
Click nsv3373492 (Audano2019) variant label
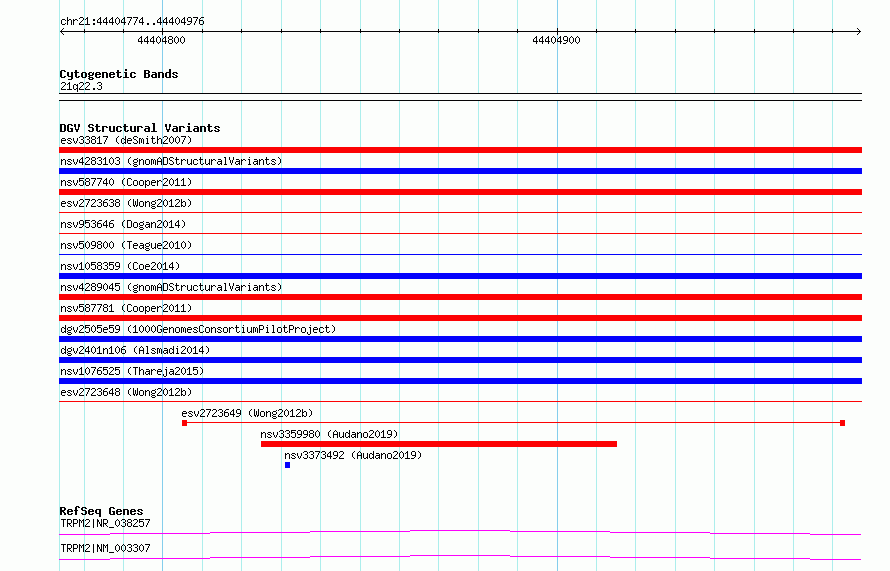click(x=353, y=455)
